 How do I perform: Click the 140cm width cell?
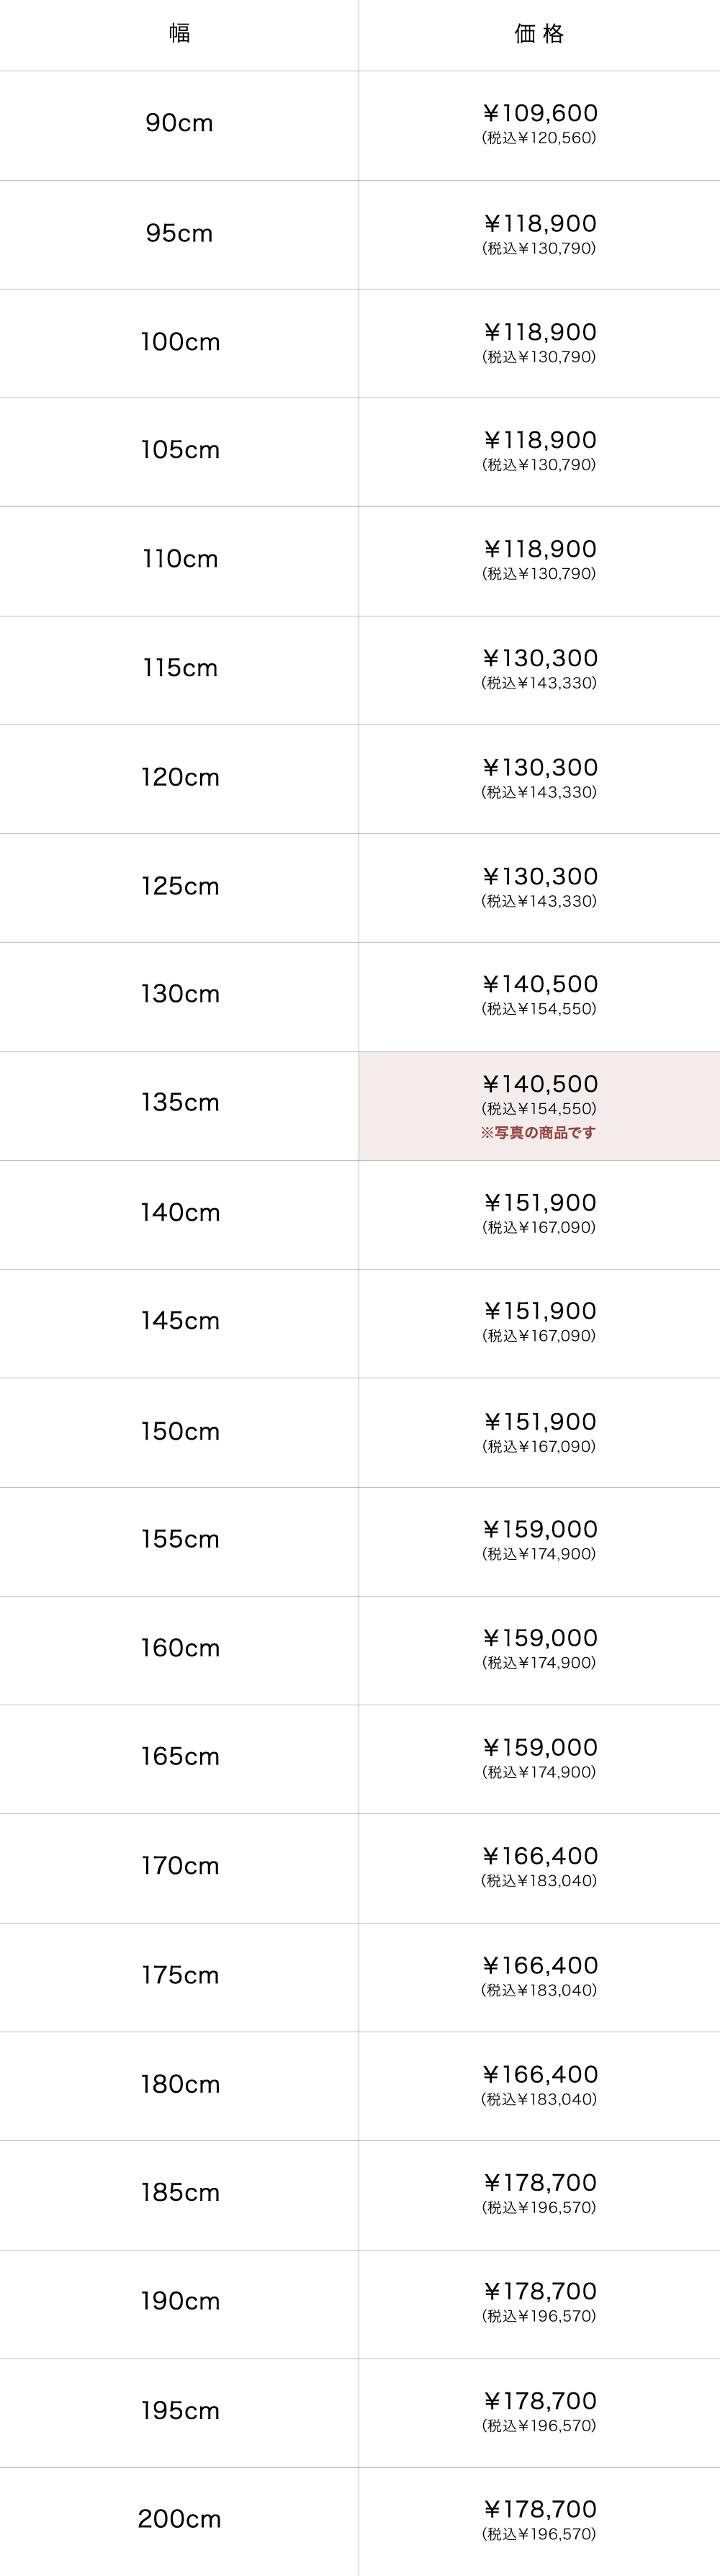pos(180,1212)
